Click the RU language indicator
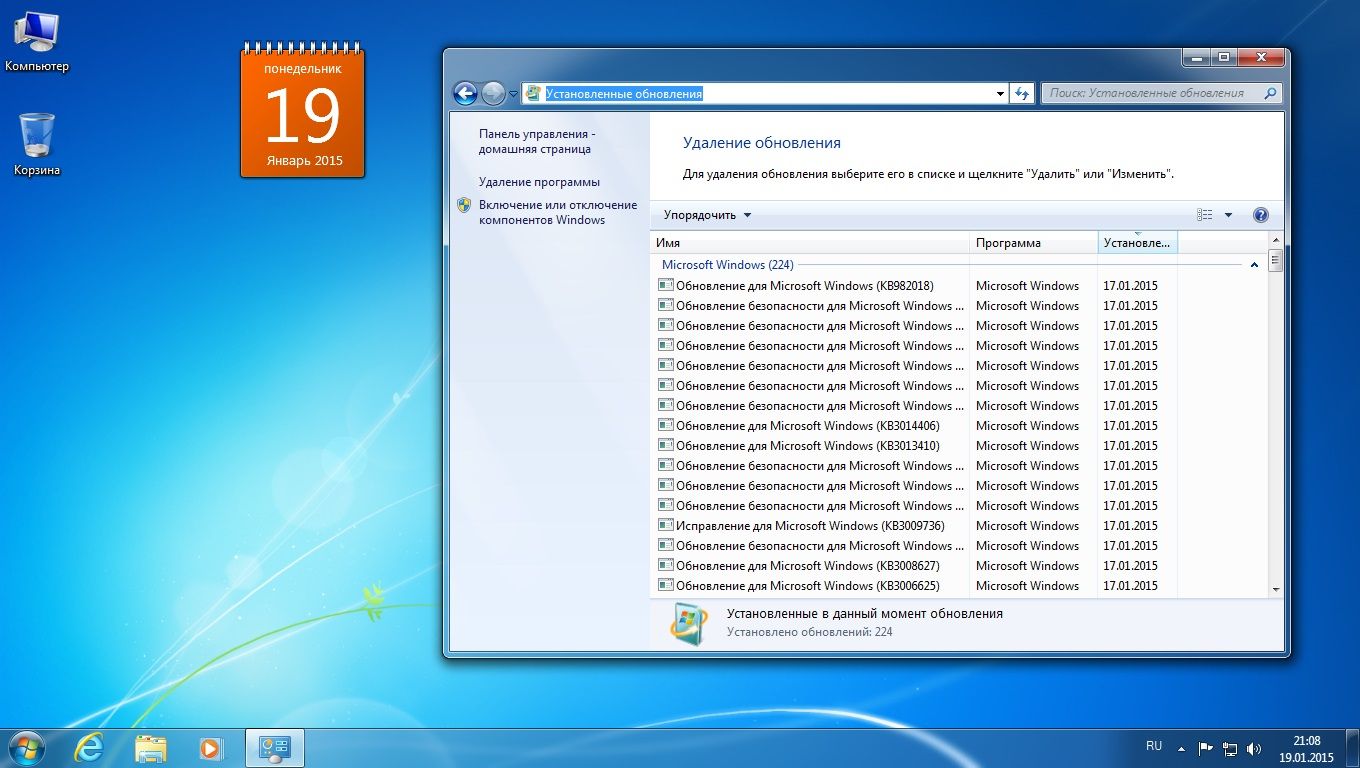The height and width of the screenshot is (768, 1360). (x=1154, y=746)
